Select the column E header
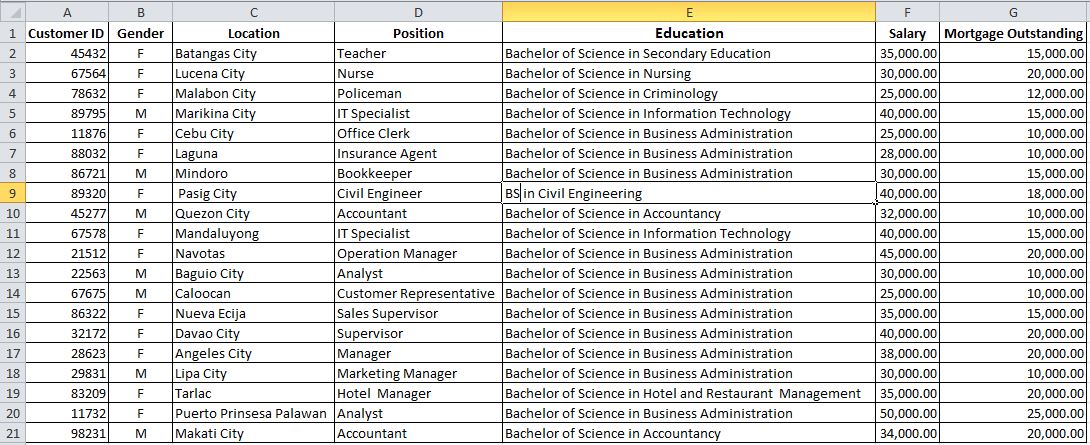The width and height of the screenshot is (1090, 445). [x=689, y=12]
